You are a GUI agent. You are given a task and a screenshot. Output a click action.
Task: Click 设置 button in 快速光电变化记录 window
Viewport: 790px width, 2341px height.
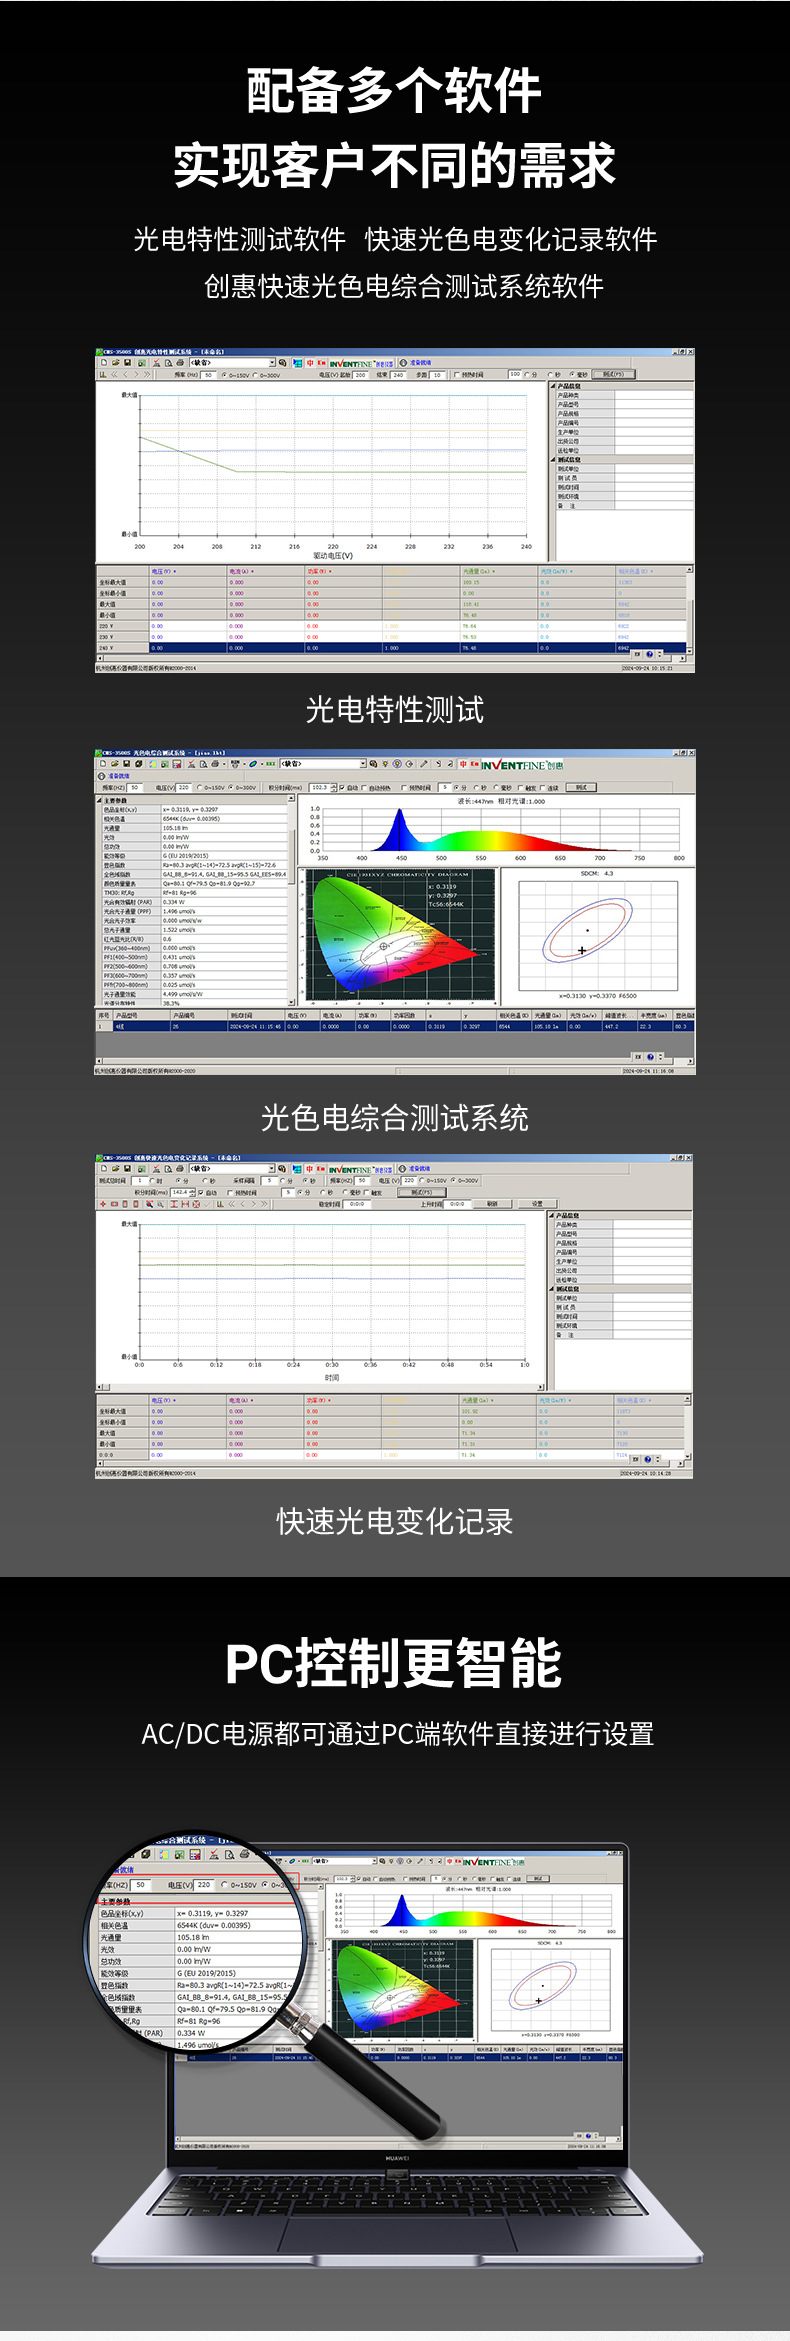click(537, 1203)
